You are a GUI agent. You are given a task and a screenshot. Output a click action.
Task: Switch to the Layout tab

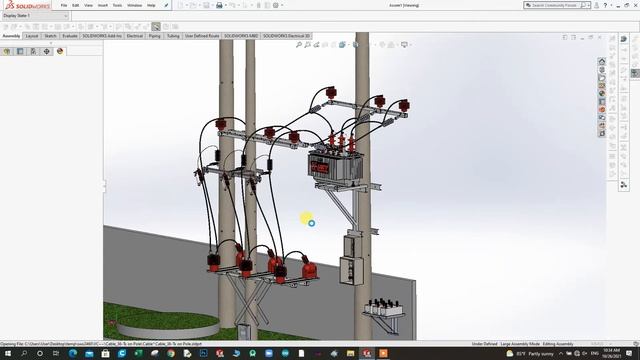[x=32, y=36]
